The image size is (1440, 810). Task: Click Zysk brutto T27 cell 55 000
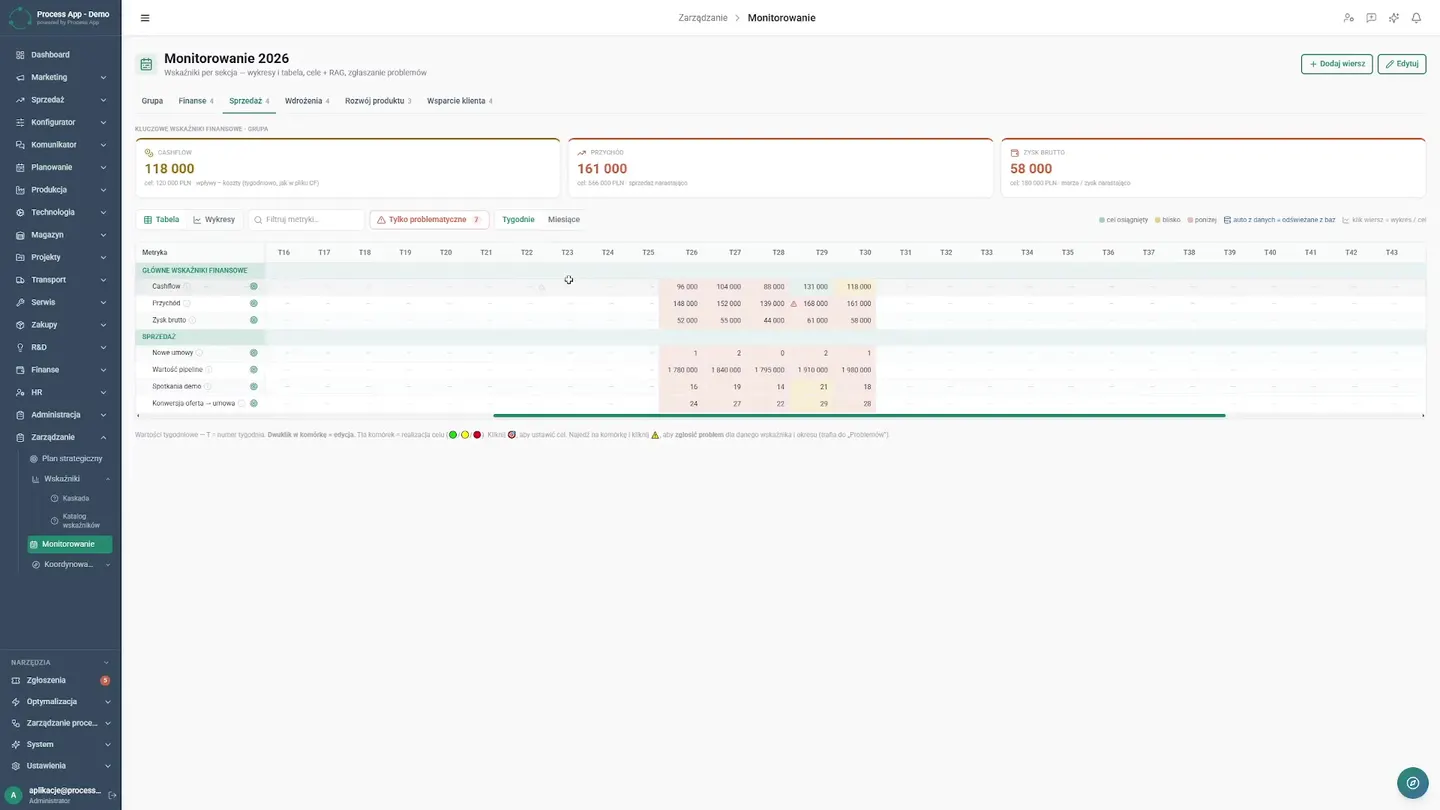click(724, 320)
